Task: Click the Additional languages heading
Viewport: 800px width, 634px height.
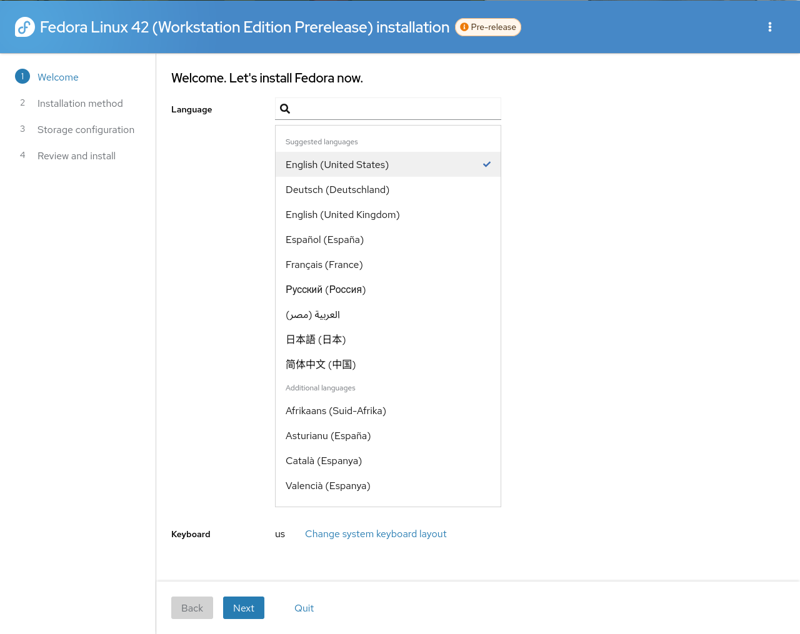Action: [320, 388]
